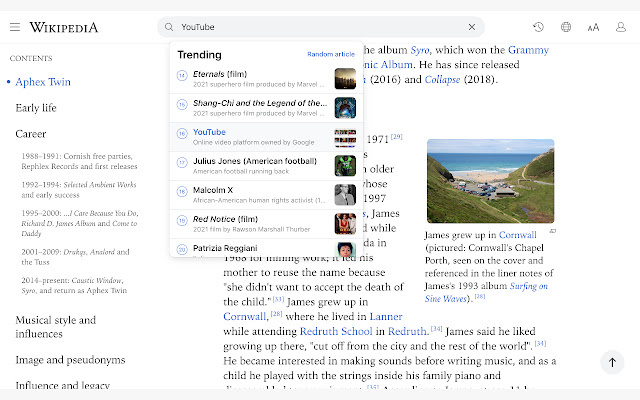Open Image and pseudonyms section
This screenshot has width=640, height=400.
pos(70,359)
